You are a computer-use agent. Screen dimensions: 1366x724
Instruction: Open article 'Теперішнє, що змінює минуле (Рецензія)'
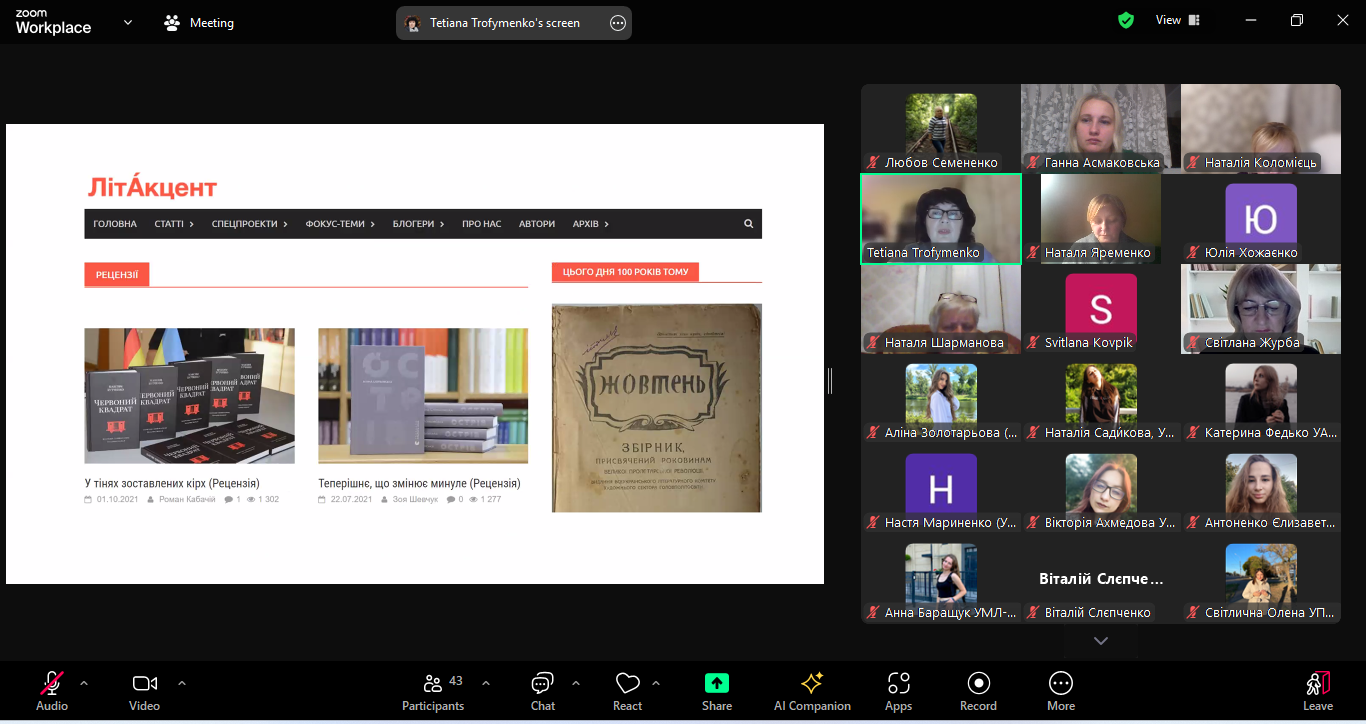(x=419, y=483)
